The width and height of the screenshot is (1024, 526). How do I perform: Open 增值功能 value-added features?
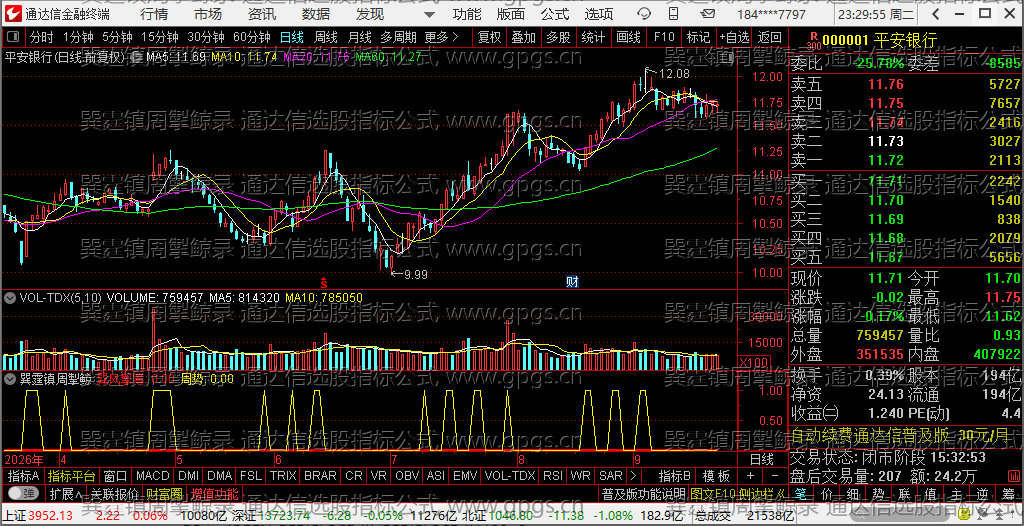[x=214, y=493]
